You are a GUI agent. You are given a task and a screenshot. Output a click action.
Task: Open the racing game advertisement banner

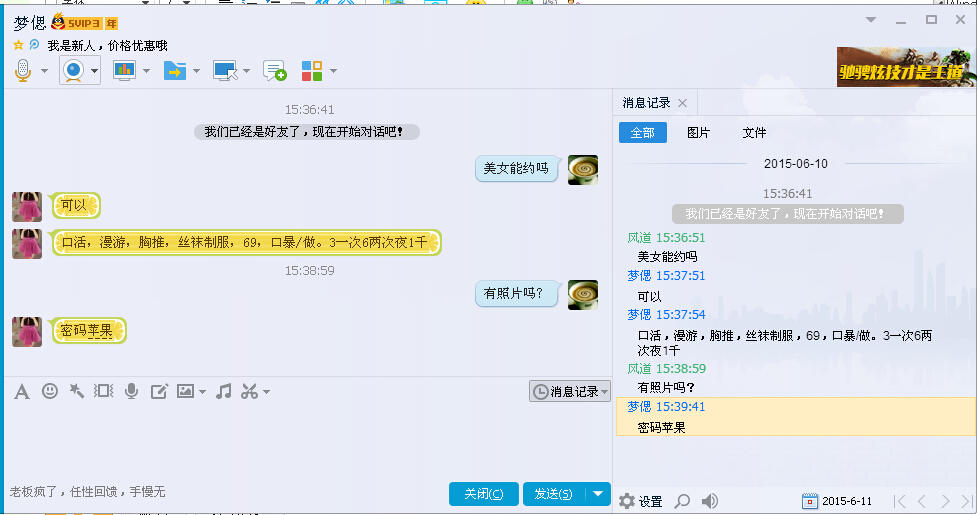tap(905, 67)
